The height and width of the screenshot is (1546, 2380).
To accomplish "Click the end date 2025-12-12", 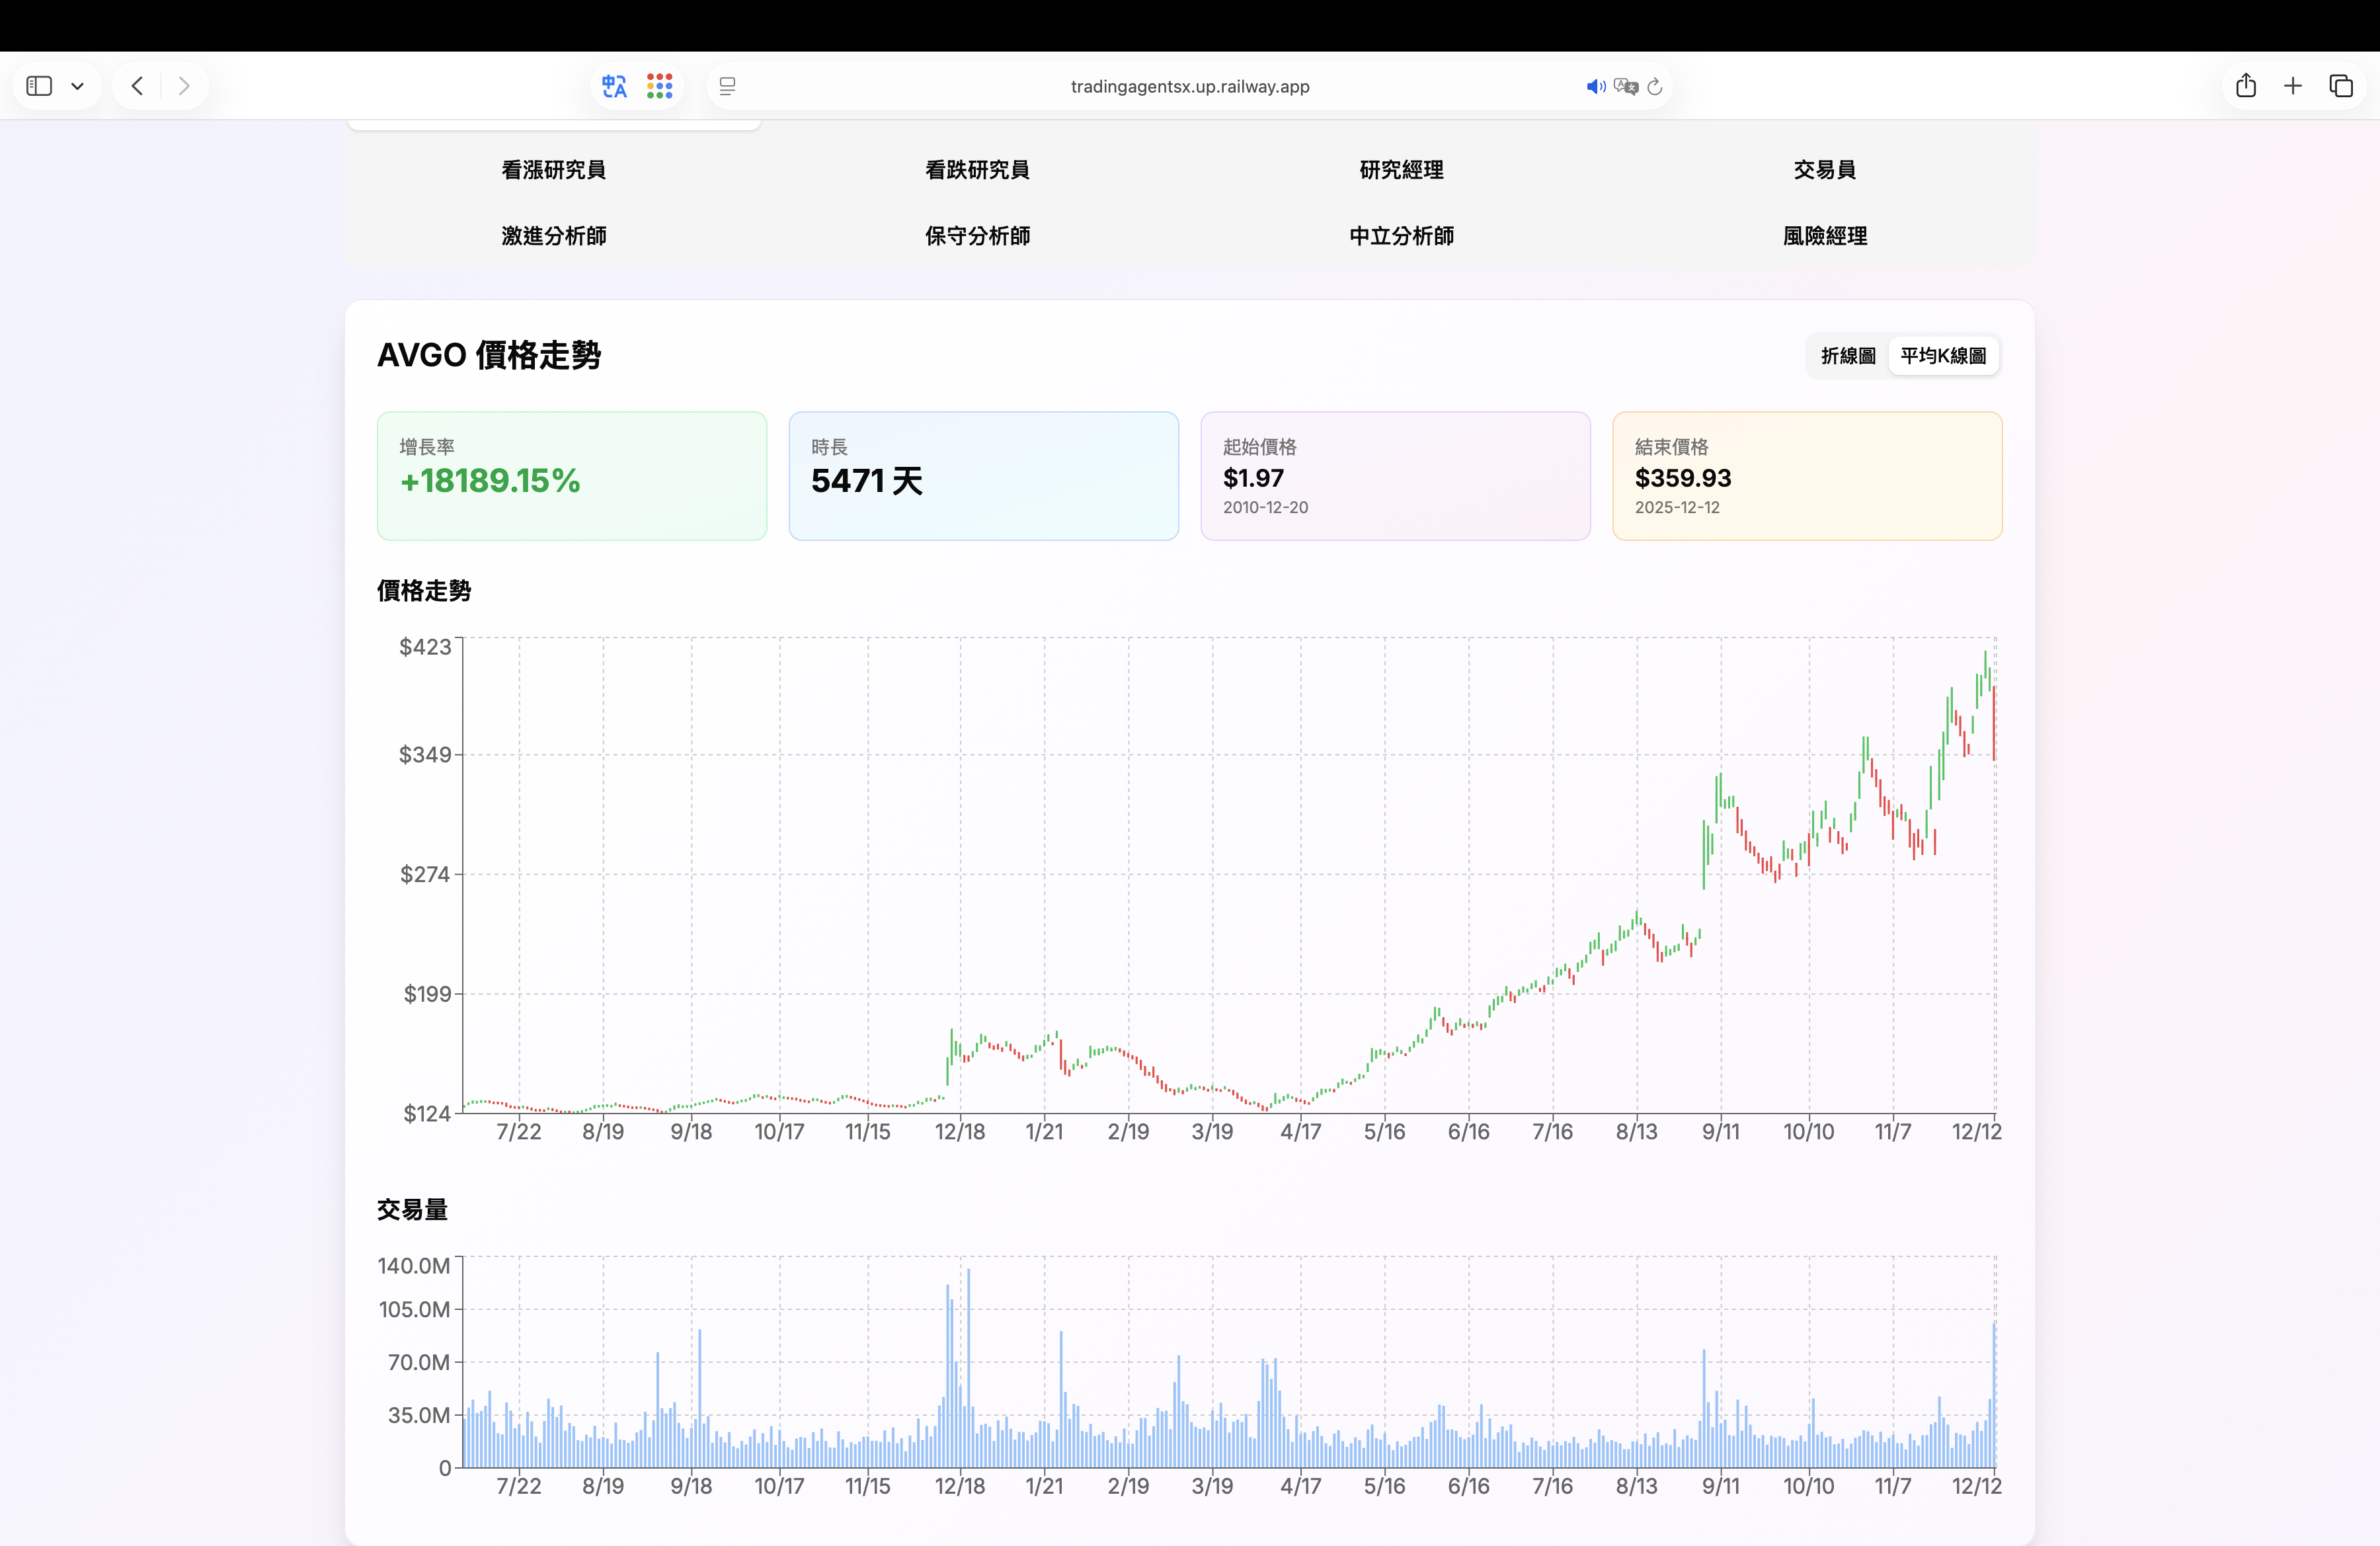I will 1677,507.
